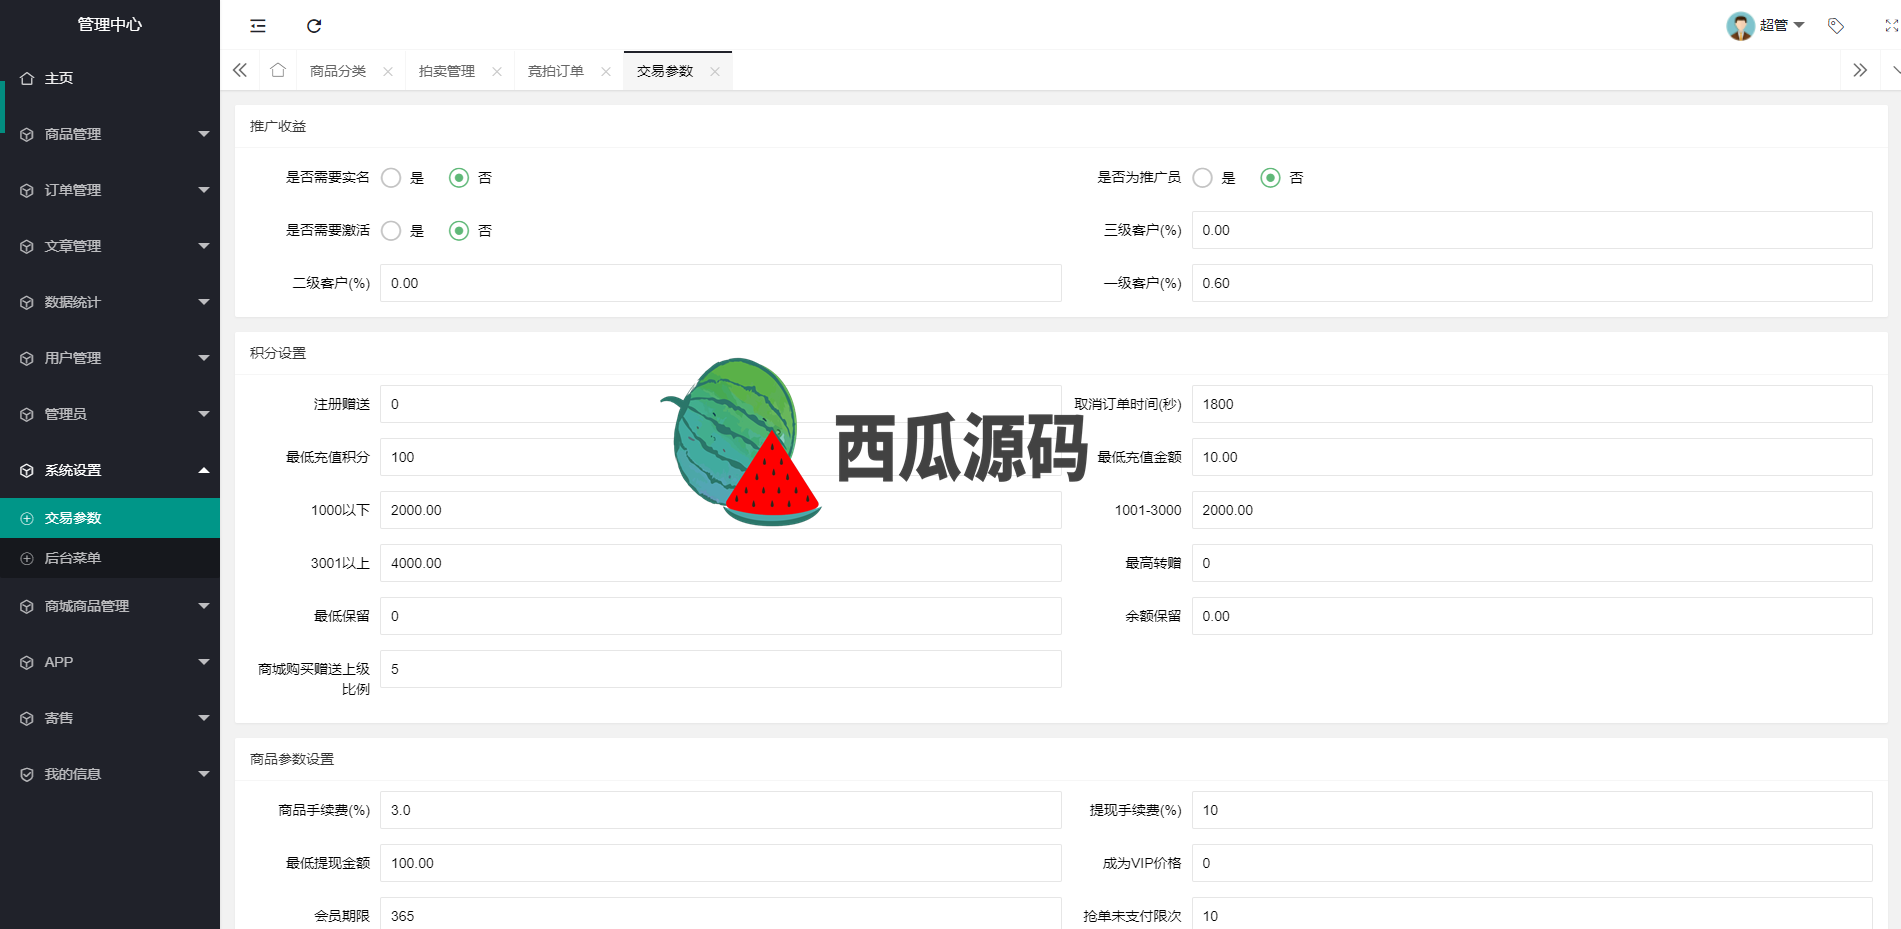Open tab options dropdown at far right
Viewport: 1901px width, 929px height.
[x=1895, y=70]
